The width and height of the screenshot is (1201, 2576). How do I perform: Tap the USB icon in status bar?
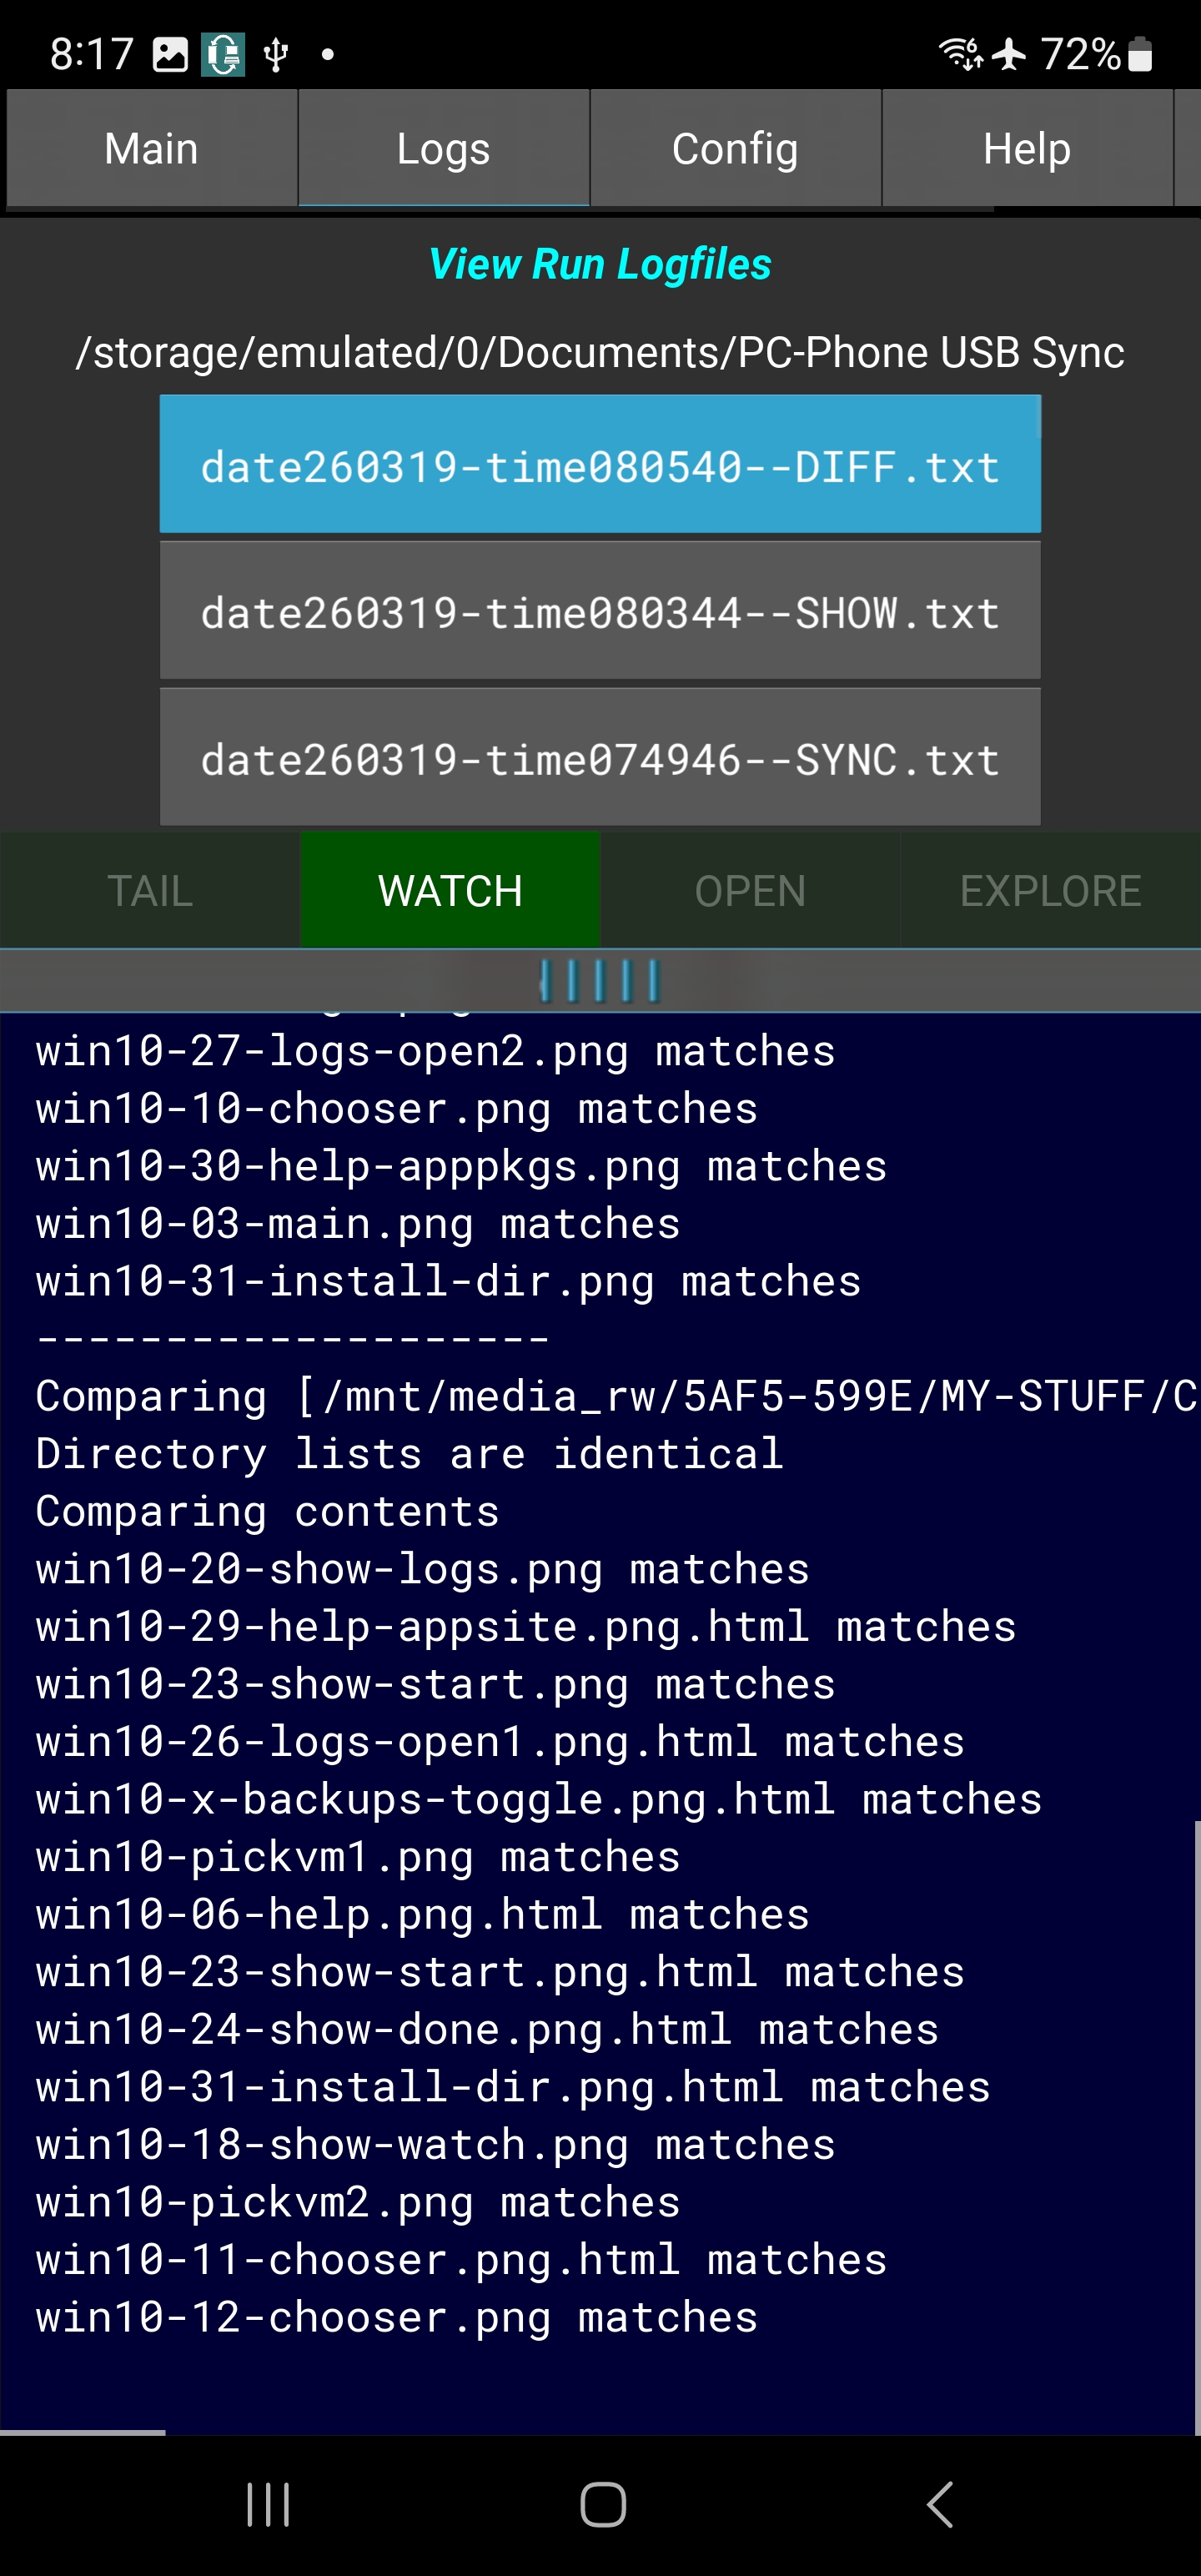point(276,55)
